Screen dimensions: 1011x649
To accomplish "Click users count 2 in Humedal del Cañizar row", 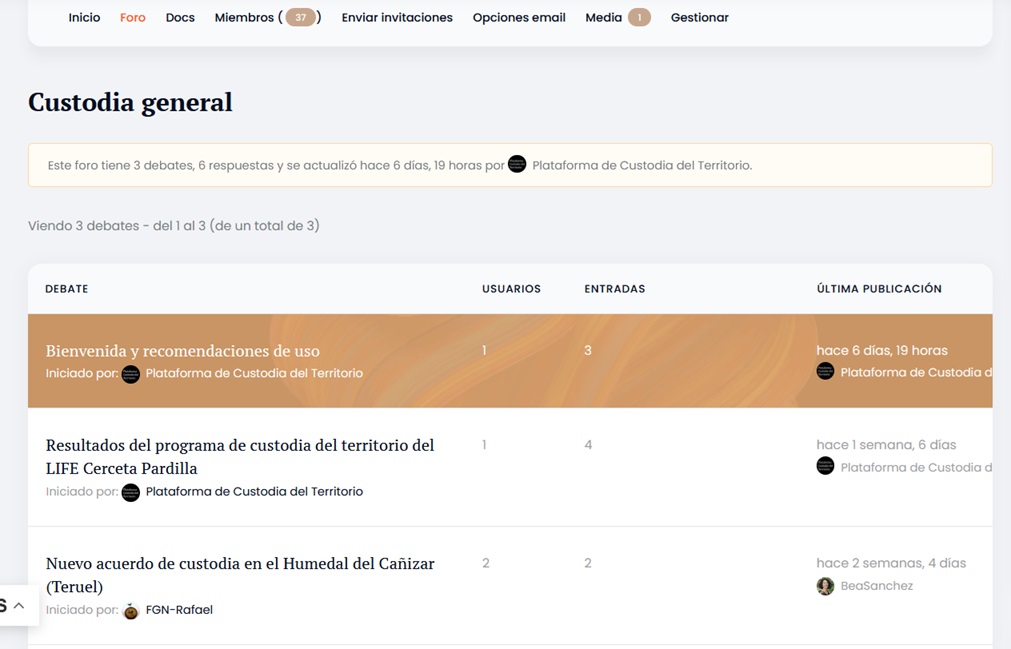I will [x=486, y=563].
